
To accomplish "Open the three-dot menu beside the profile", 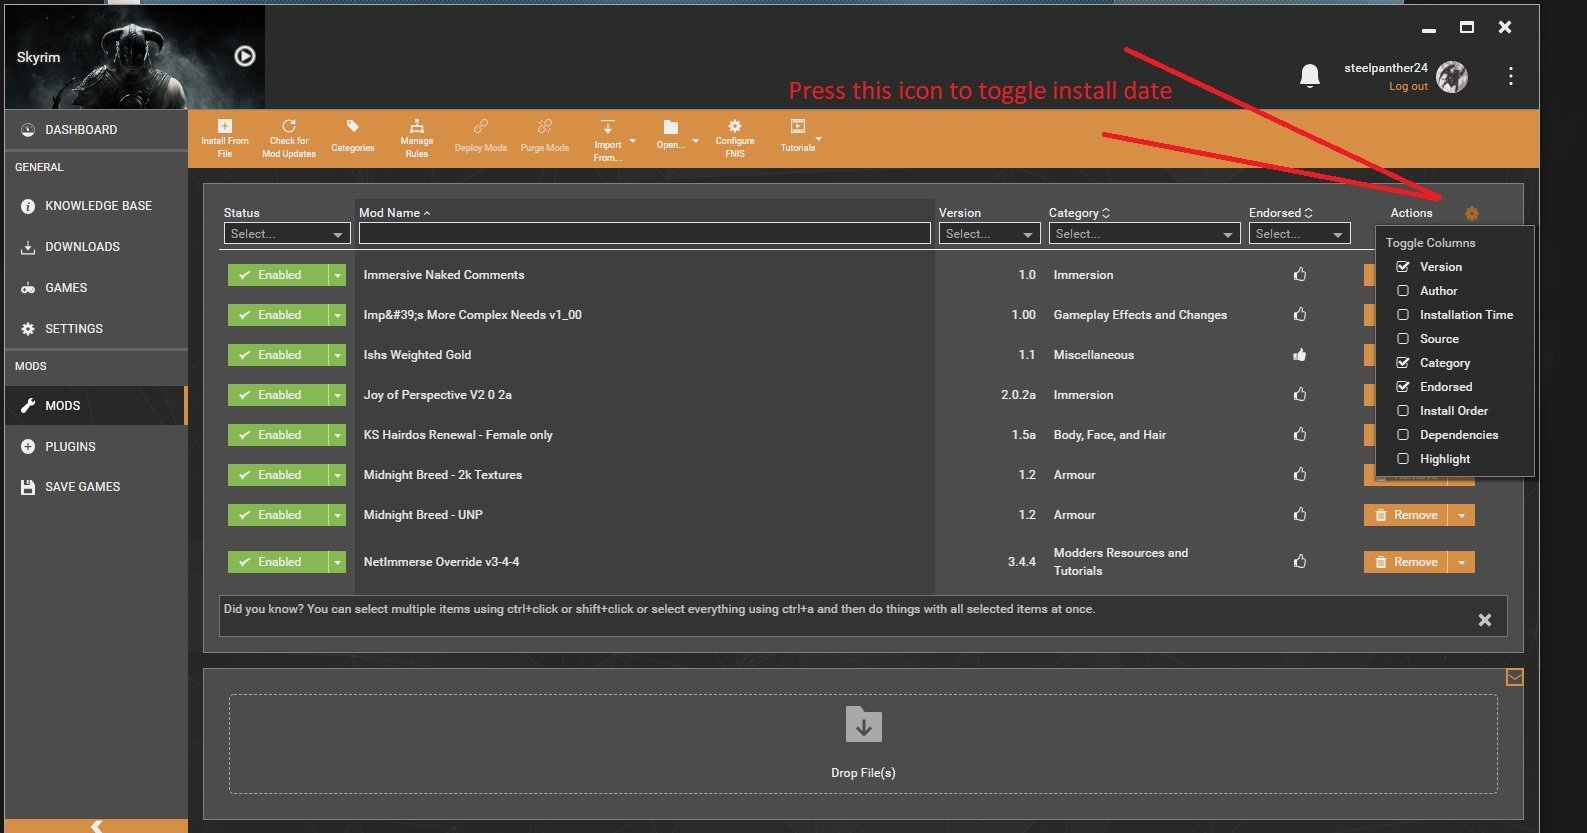I will point(1511,76).
